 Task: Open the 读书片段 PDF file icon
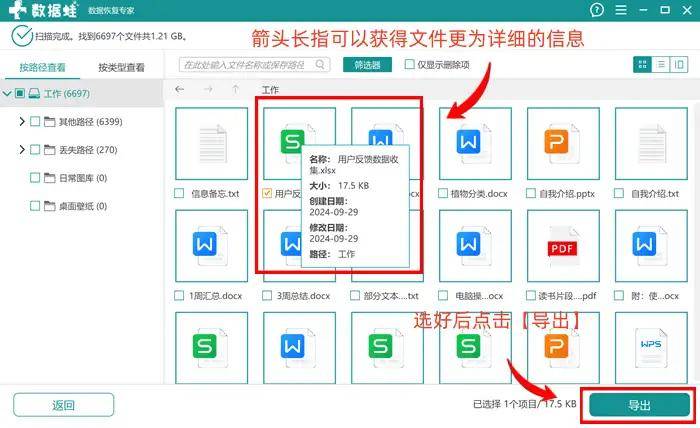(562, 246)
